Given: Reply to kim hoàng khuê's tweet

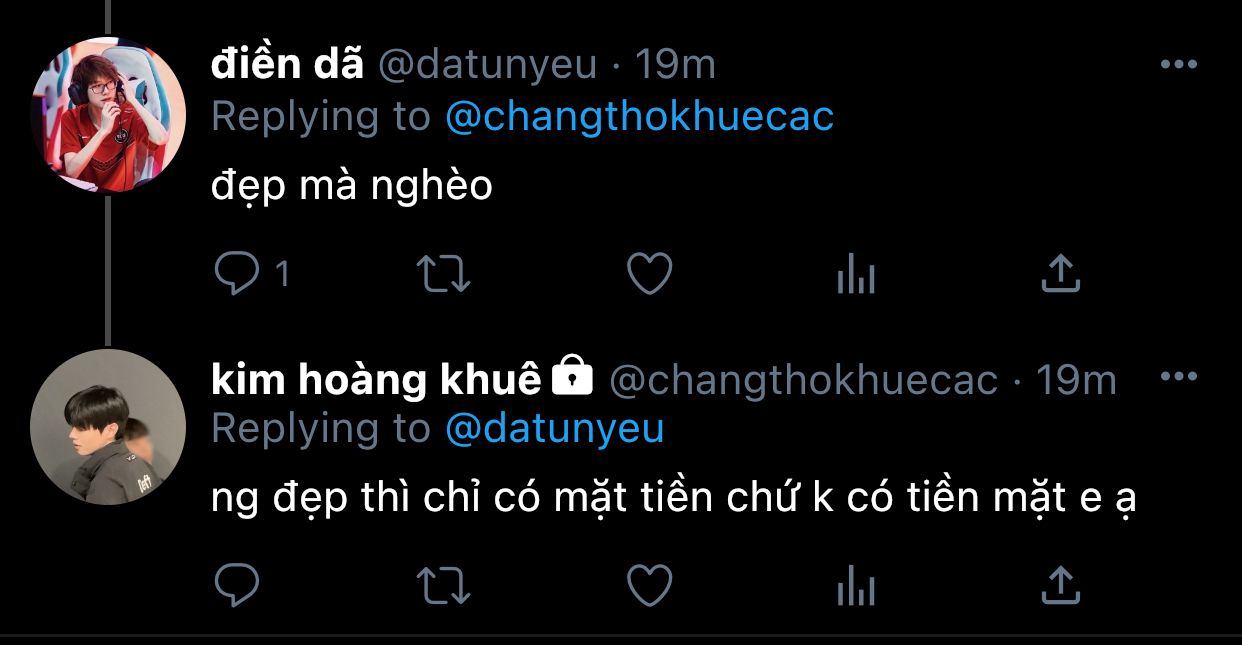Looking at the screenshot, I should click(x=237, y=585).
